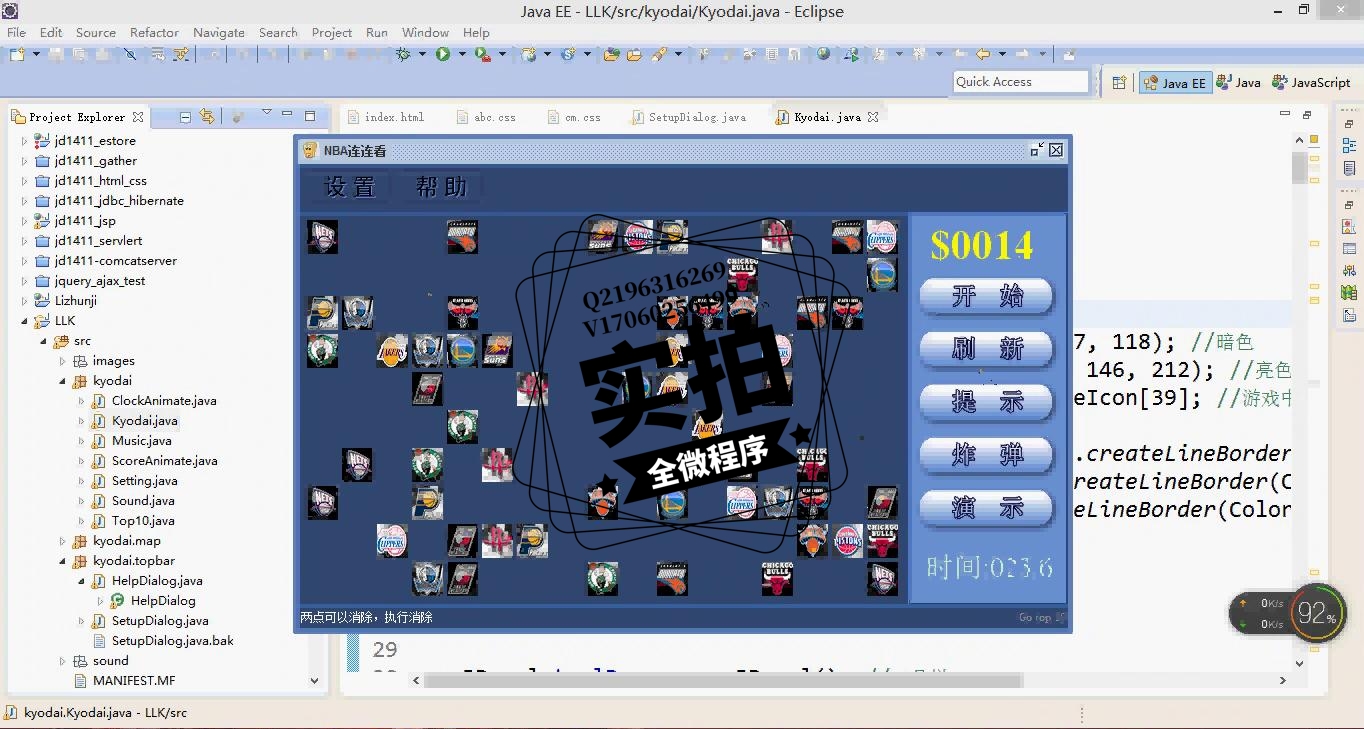The height and width of the screenshot is (729, 1364).
Task: Switch to Java perspective
Action: point(1238,83)
